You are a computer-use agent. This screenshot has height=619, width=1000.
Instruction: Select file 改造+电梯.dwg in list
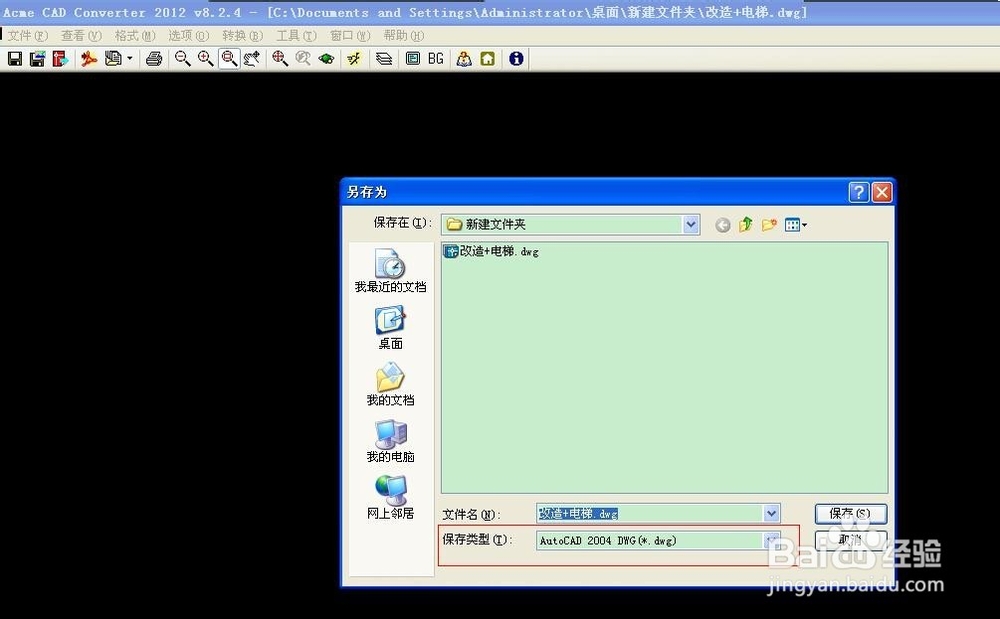coord(492,251)
